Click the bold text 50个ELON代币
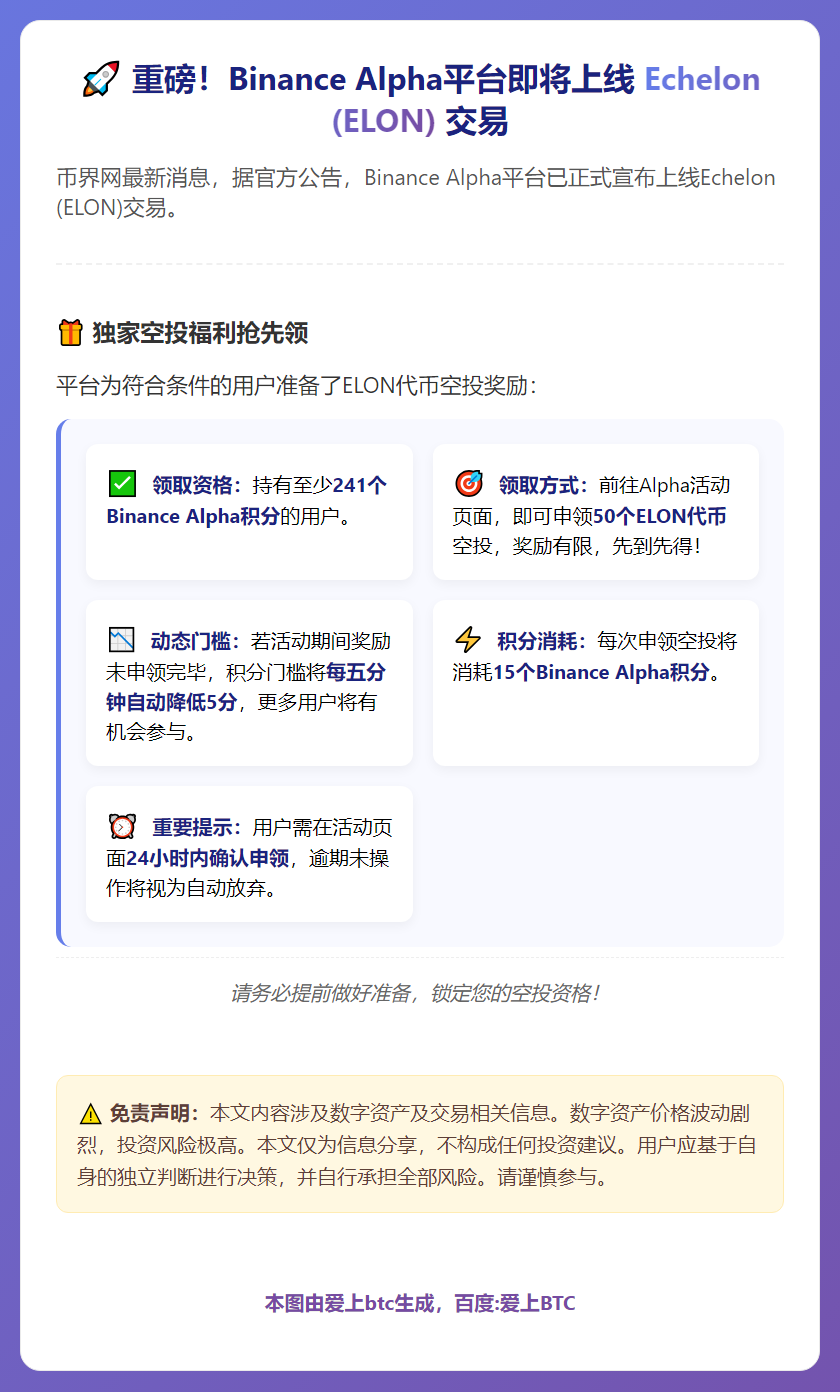The width and height of the screenshot is (840, 1392). point(660,517)
